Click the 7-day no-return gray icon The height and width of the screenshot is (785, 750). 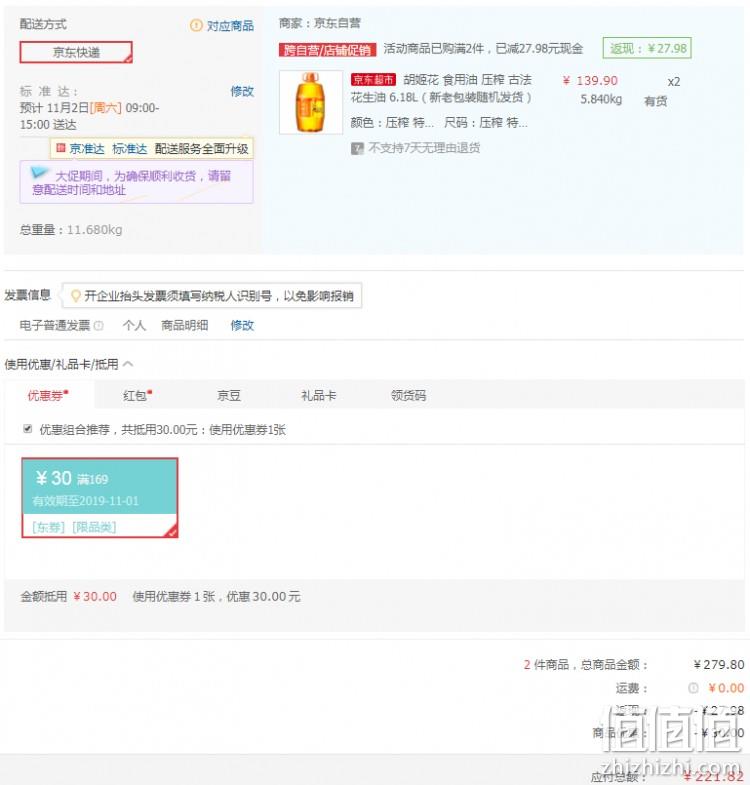coord(357,148)
